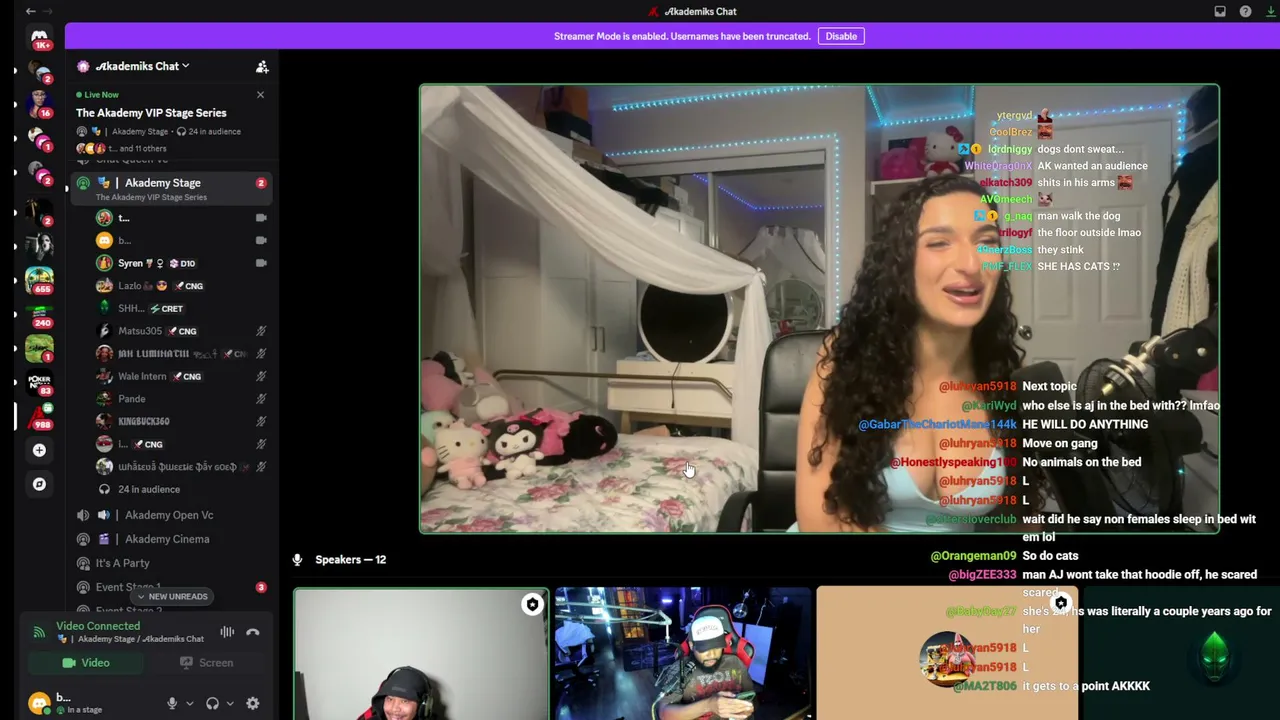Open the Discover servers compass icon
This screenshot has width=1280, height=720.
pos(39,484)
